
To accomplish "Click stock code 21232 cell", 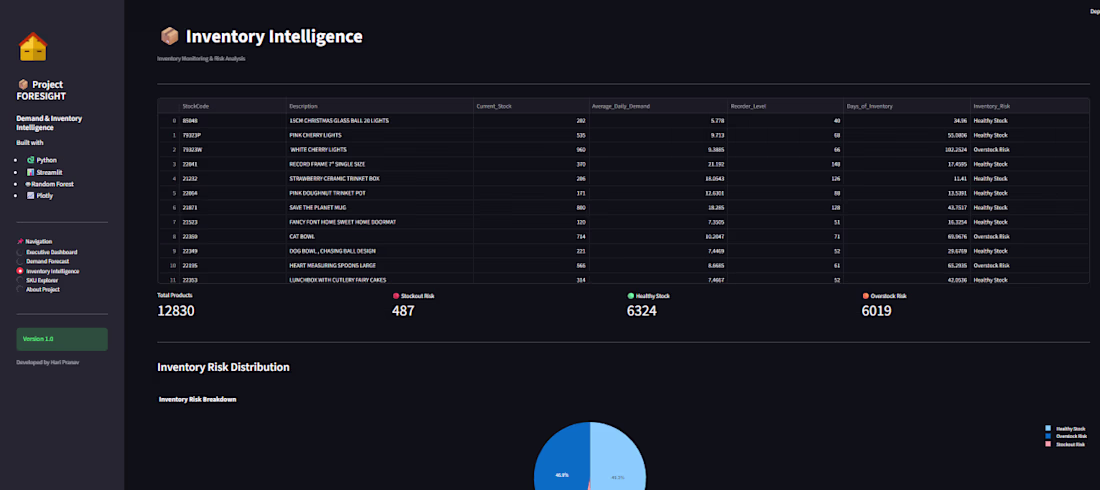I will (x=232, y=178).
